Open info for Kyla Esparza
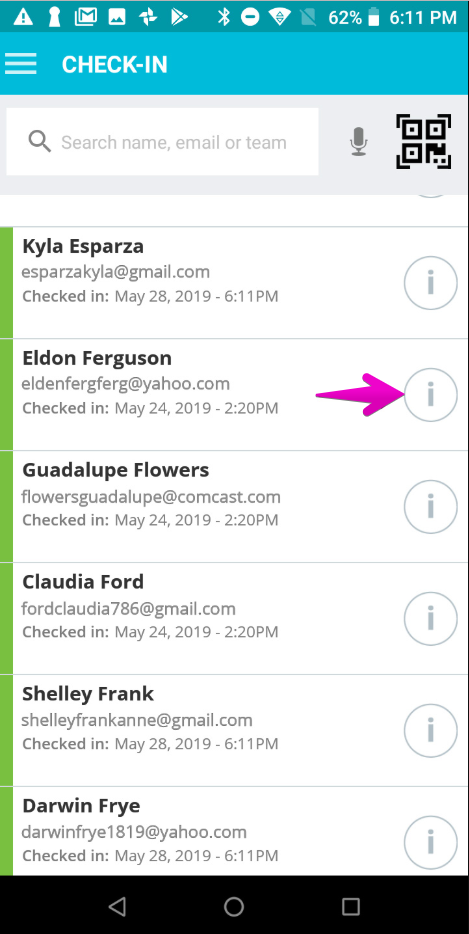The width and height of the screenshot is (469, 934). click(x=430, y=283)
